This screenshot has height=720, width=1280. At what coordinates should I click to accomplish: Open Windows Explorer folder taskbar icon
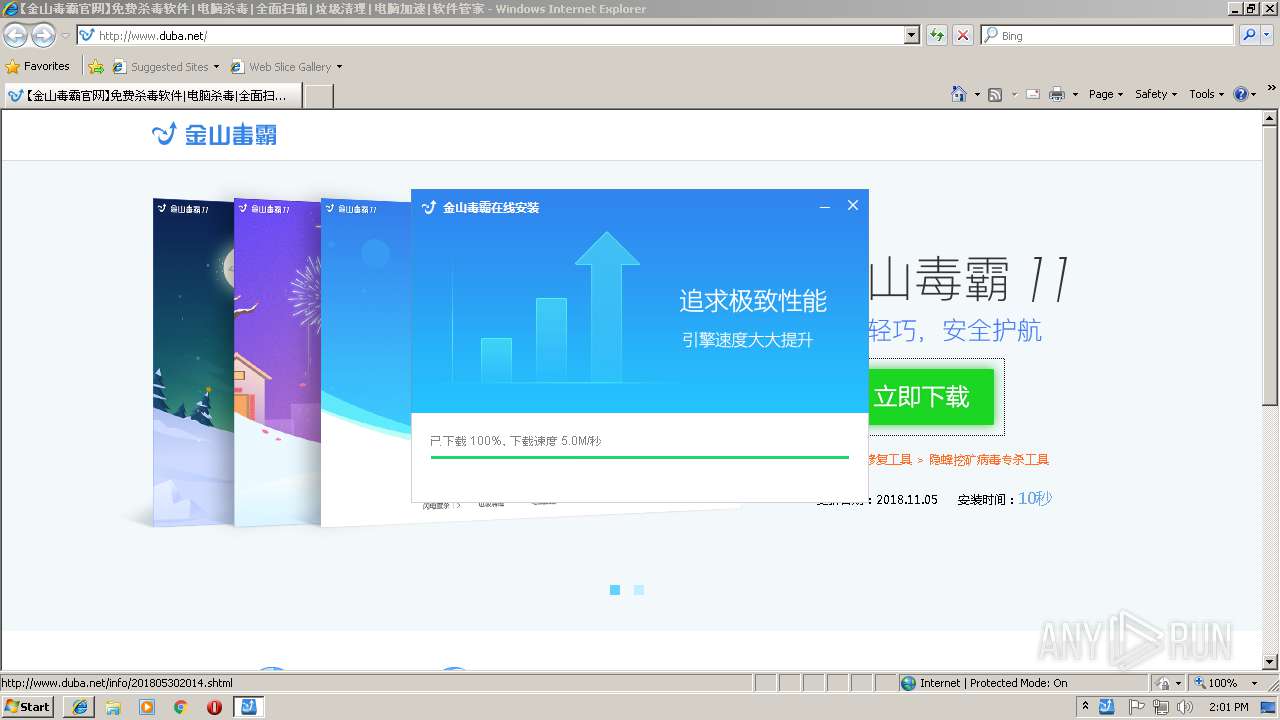[113, 707]
